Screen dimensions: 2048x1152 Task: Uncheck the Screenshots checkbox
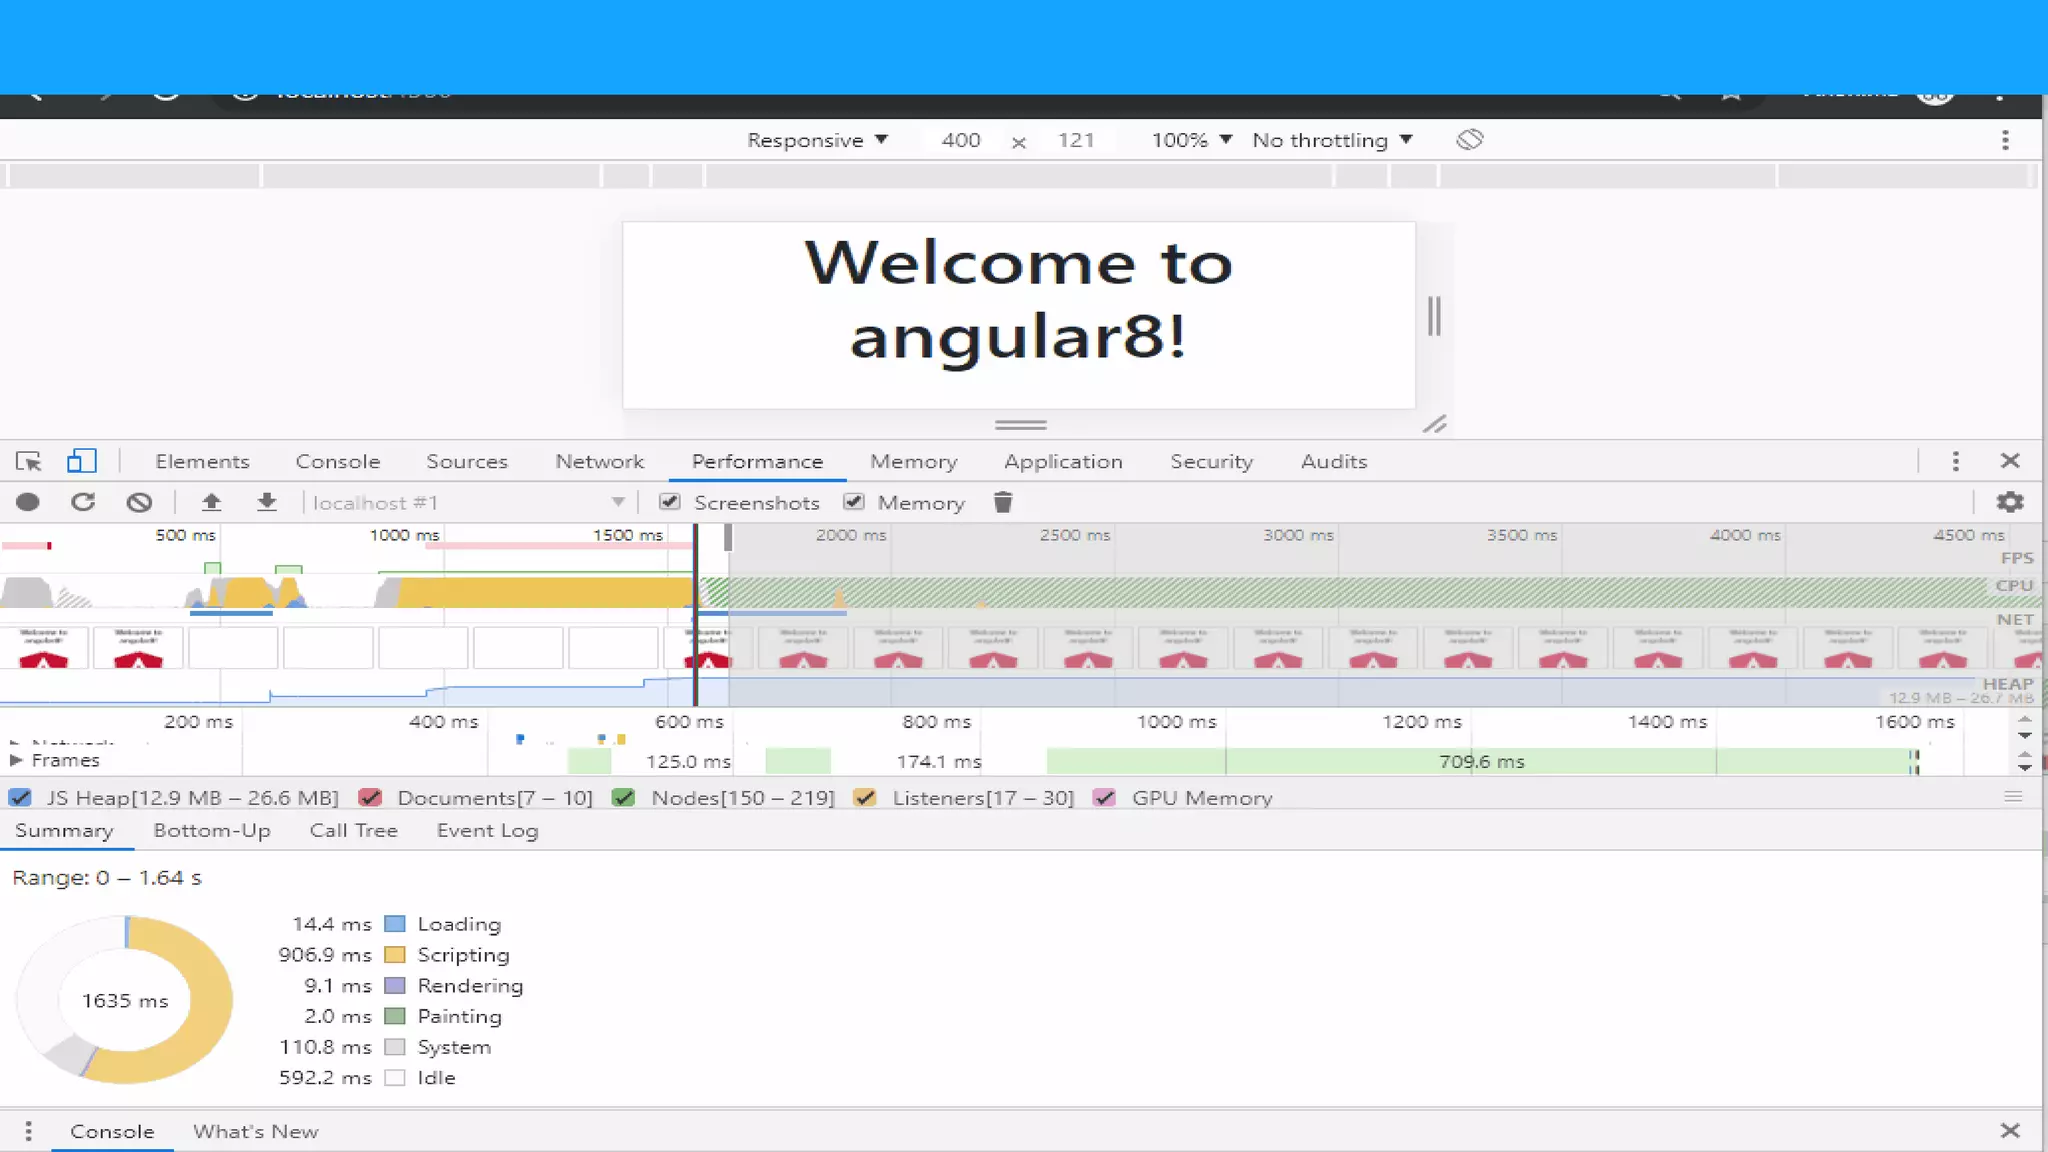tap(670, 502)
